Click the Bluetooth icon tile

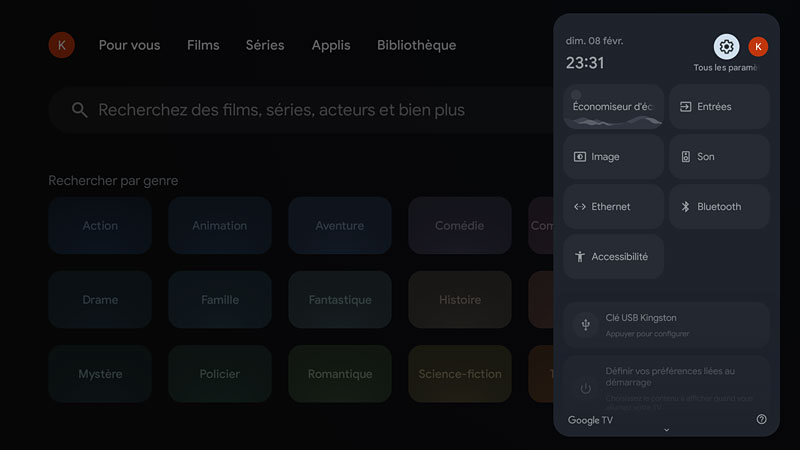coord(719,207)
